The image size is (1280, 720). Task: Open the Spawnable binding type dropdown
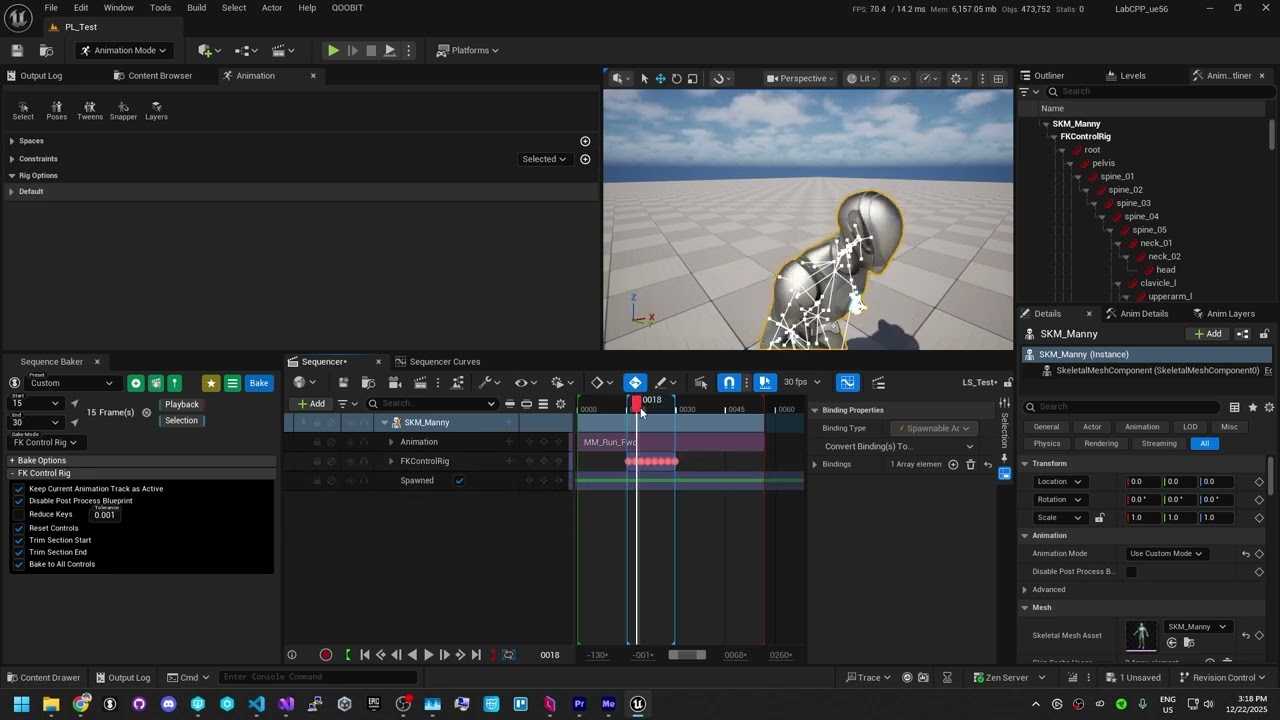pyautogui.click(x=933, y=428)
